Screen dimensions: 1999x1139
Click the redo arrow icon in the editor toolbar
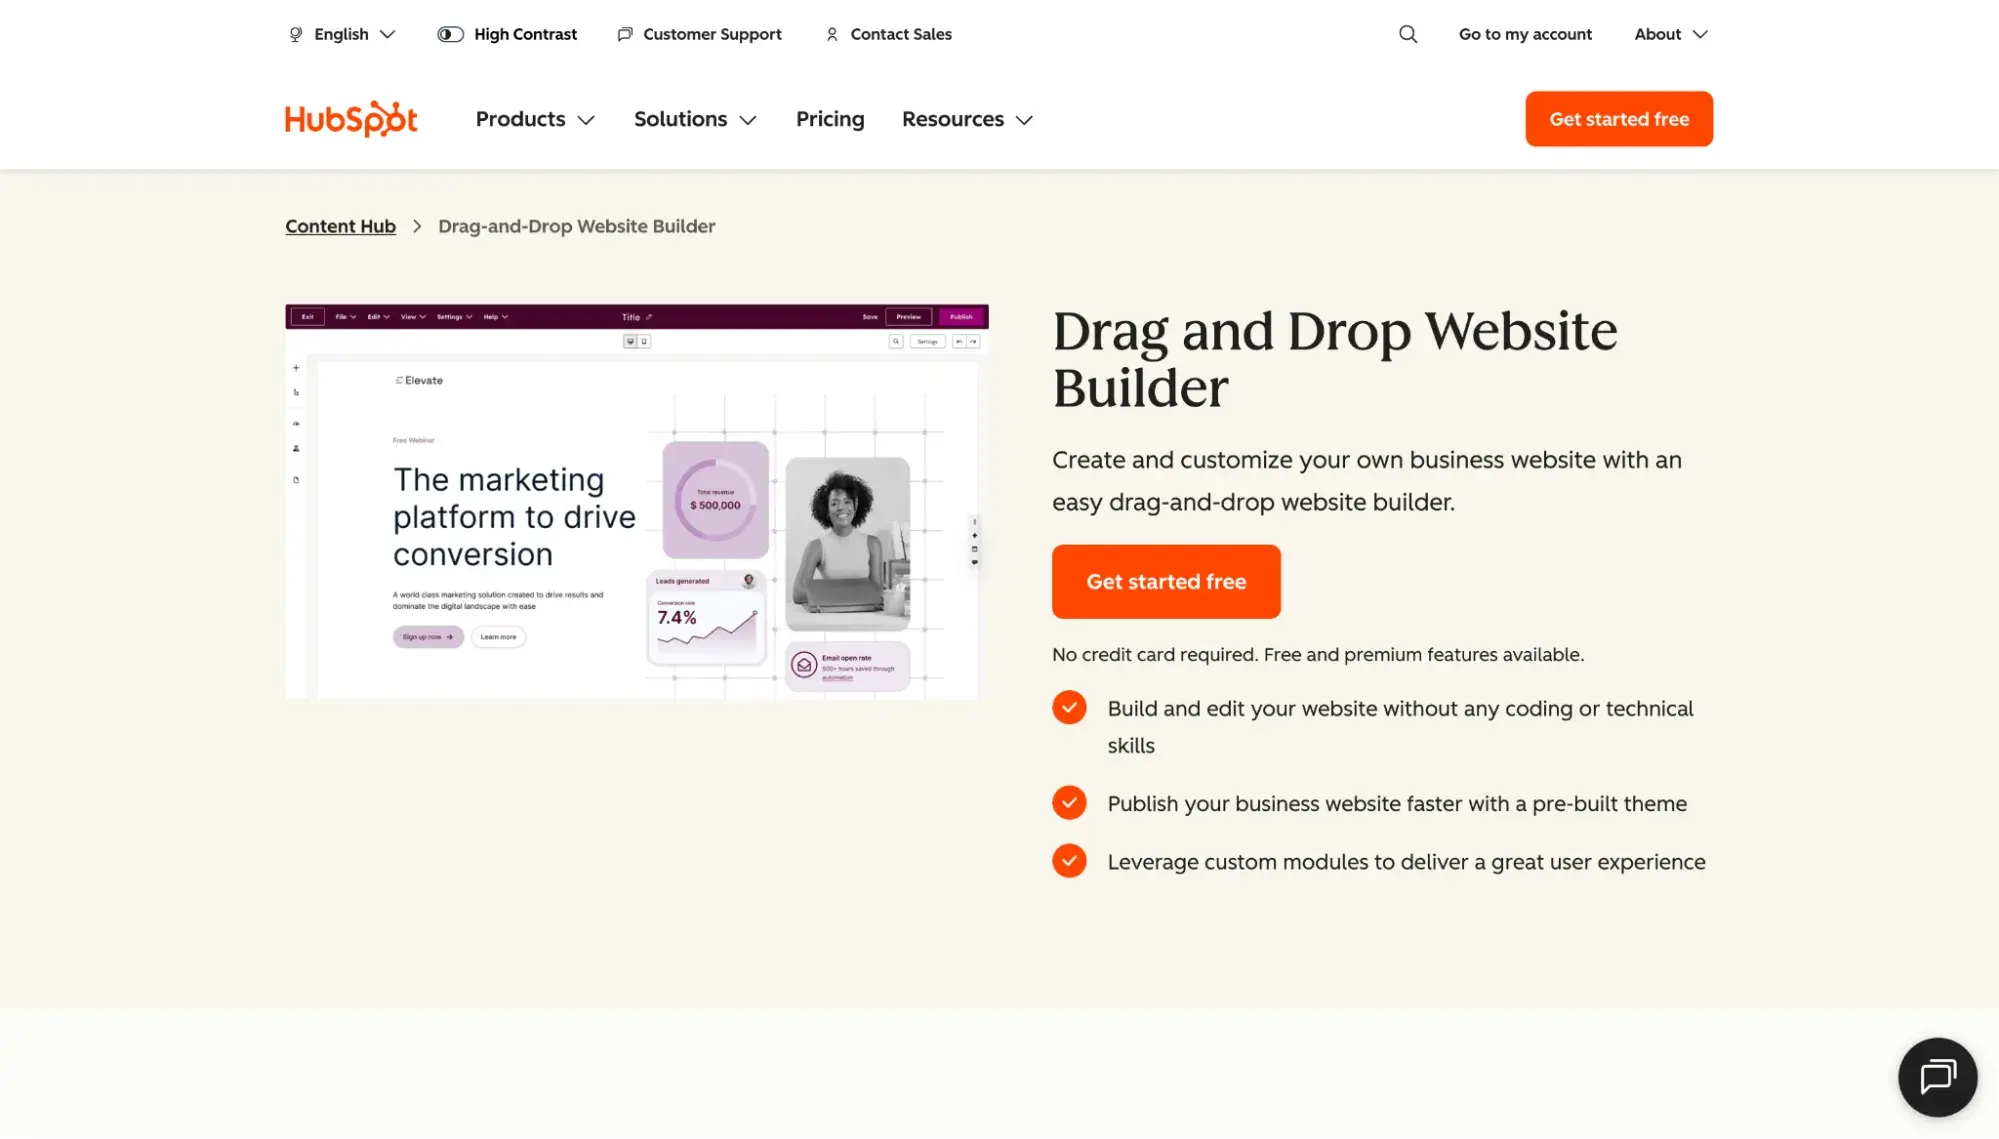click(x=972, y=338)
